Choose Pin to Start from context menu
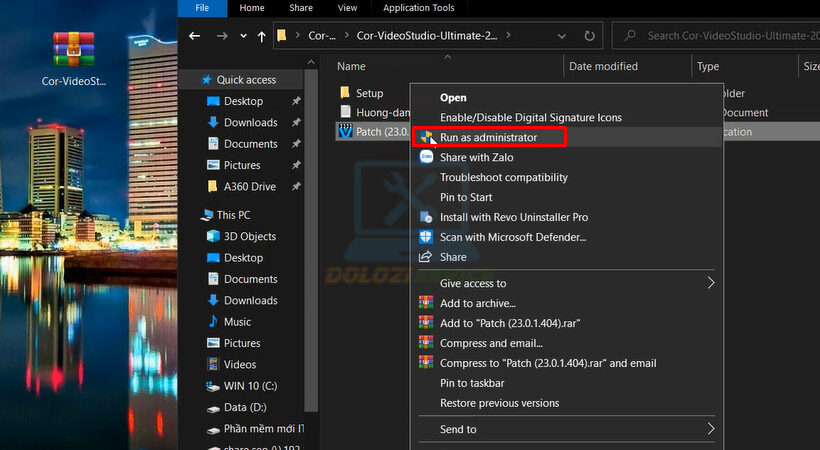Viewport: 820px width, 450px height. 466,197
